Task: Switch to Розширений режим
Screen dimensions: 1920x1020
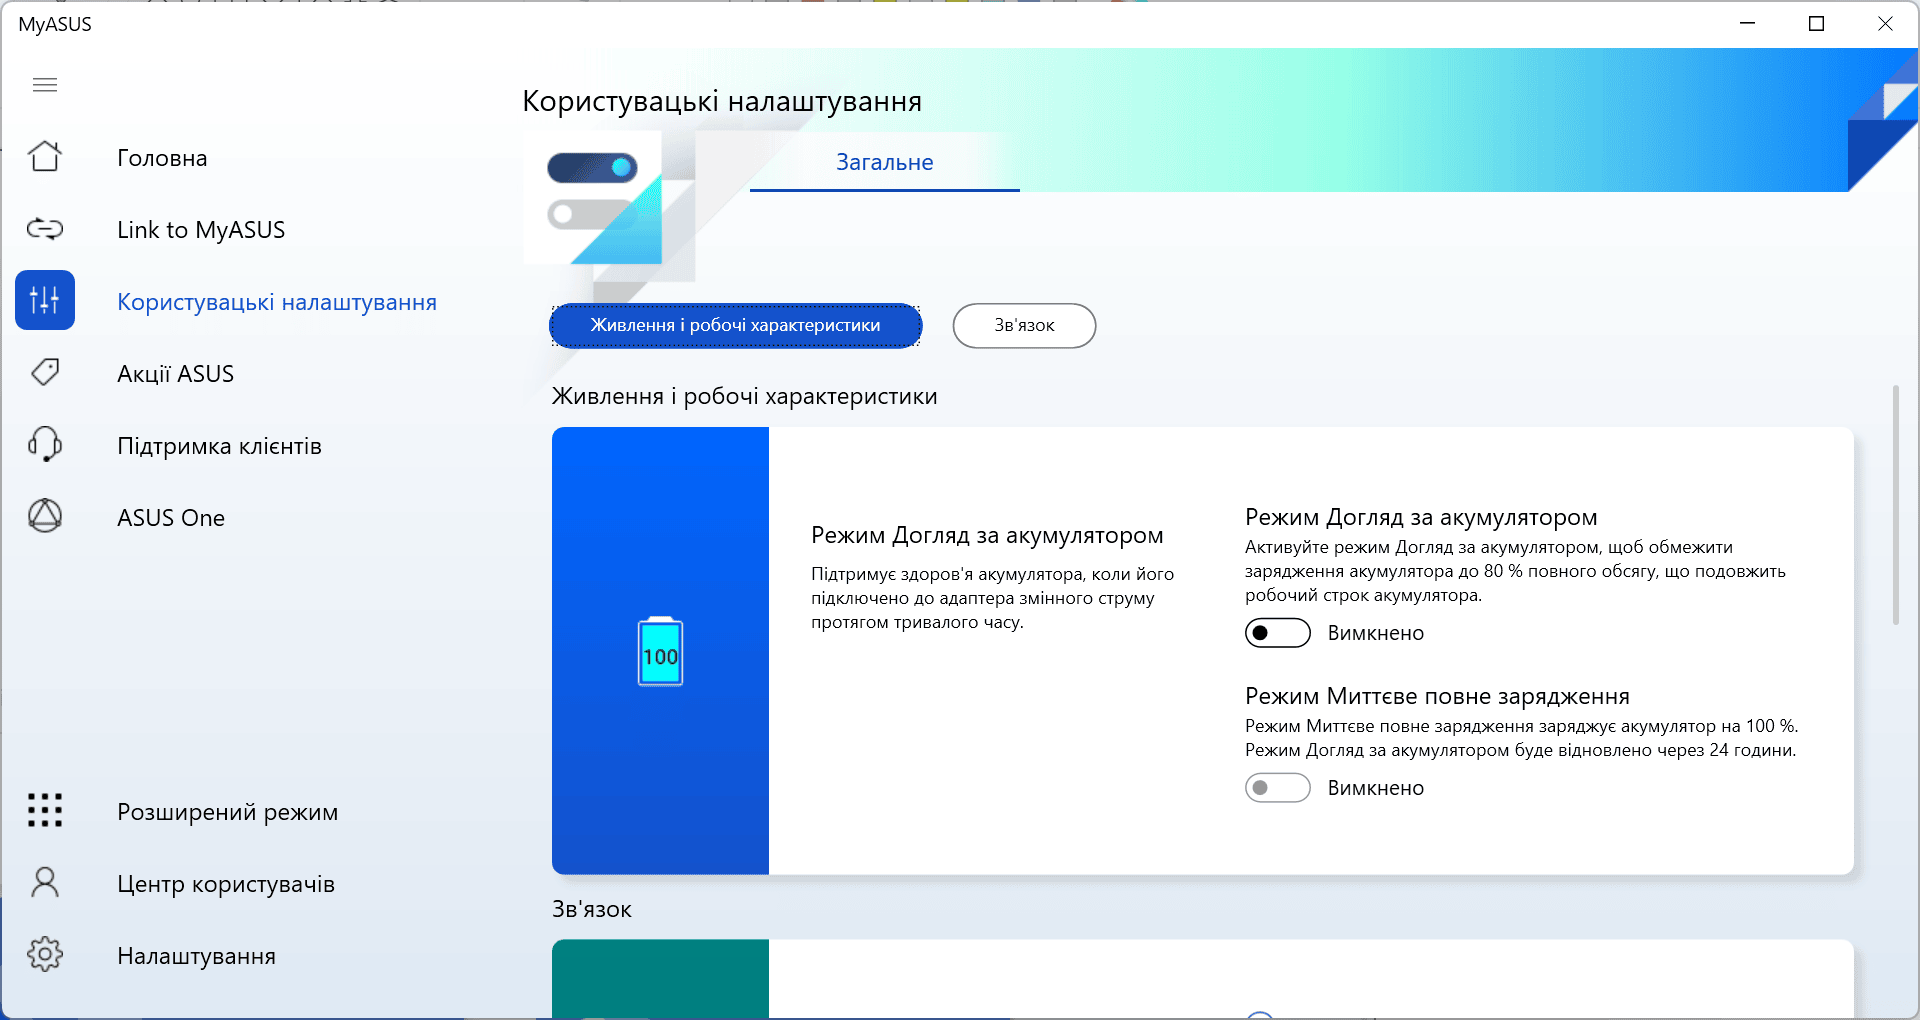Action: tap(227, 812)
